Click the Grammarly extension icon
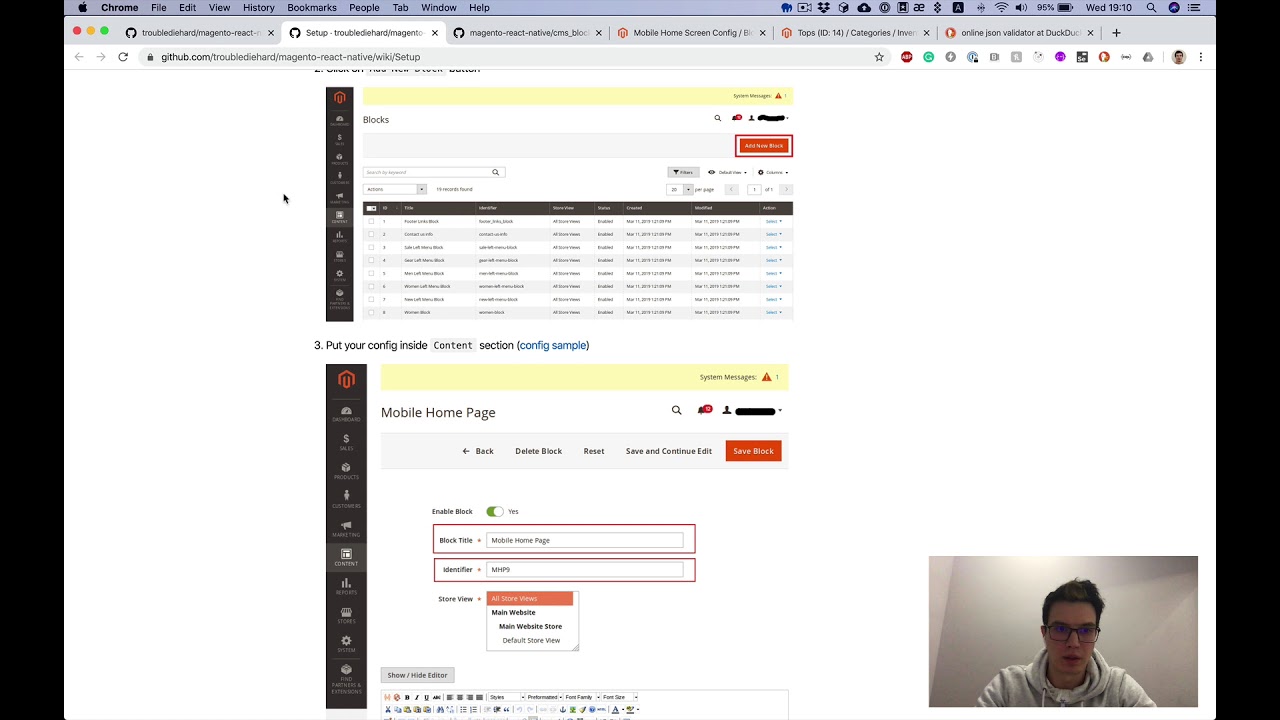 click(x=929, y=57)
